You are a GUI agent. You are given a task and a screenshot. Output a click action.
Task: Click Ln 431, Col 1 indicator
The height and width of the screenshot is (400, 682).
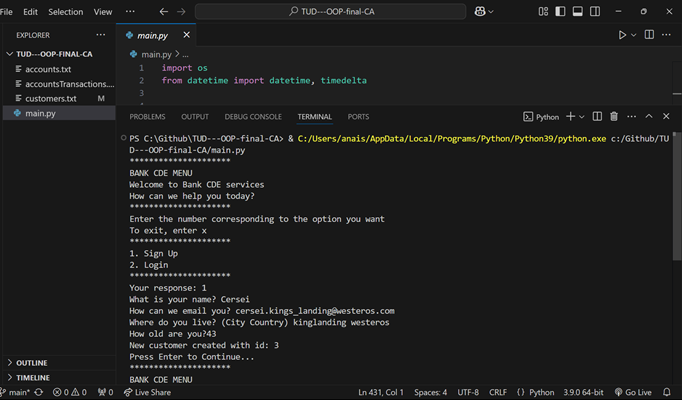pyautogui.click(x=381, y=392)
